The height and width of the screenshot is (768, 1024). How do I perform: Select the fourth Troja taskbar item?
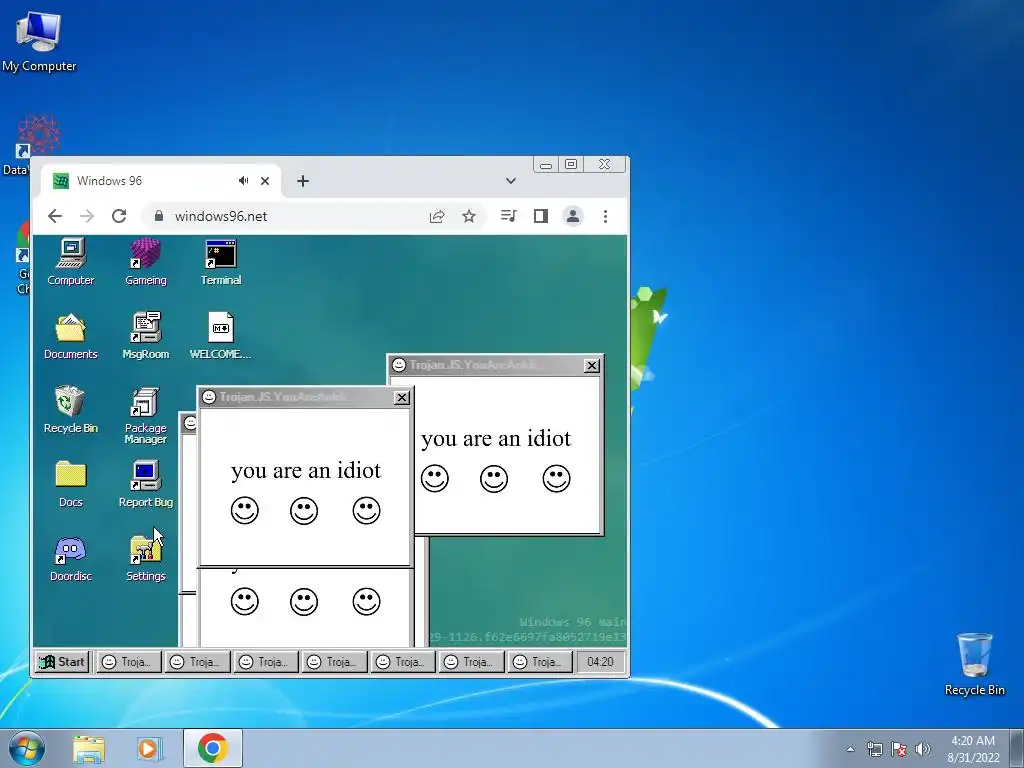(x=334, y=662)
